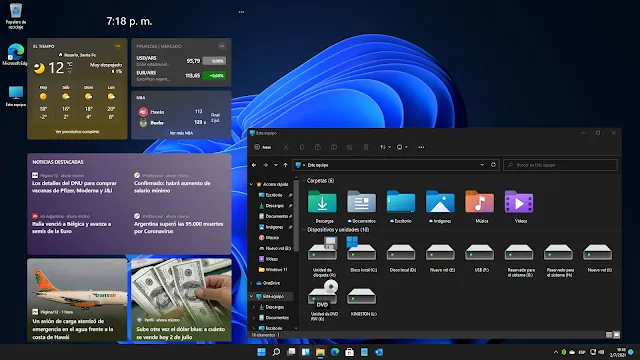
Task: Click the Buscar en Este equipo search box
Action: tap(560, 165)
